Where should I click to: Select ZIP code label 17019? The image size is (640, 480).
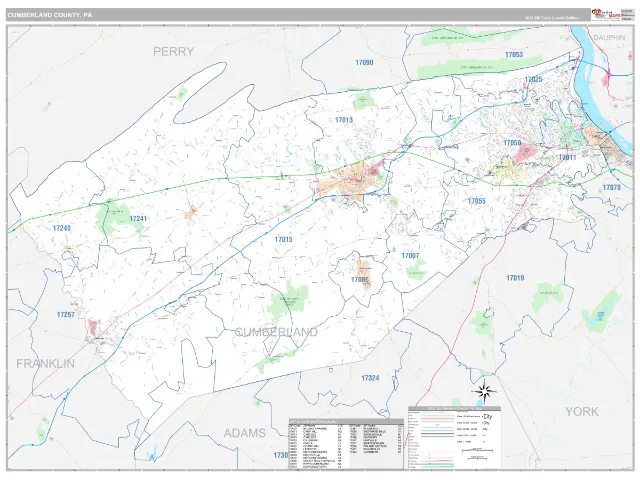(515, 278)
